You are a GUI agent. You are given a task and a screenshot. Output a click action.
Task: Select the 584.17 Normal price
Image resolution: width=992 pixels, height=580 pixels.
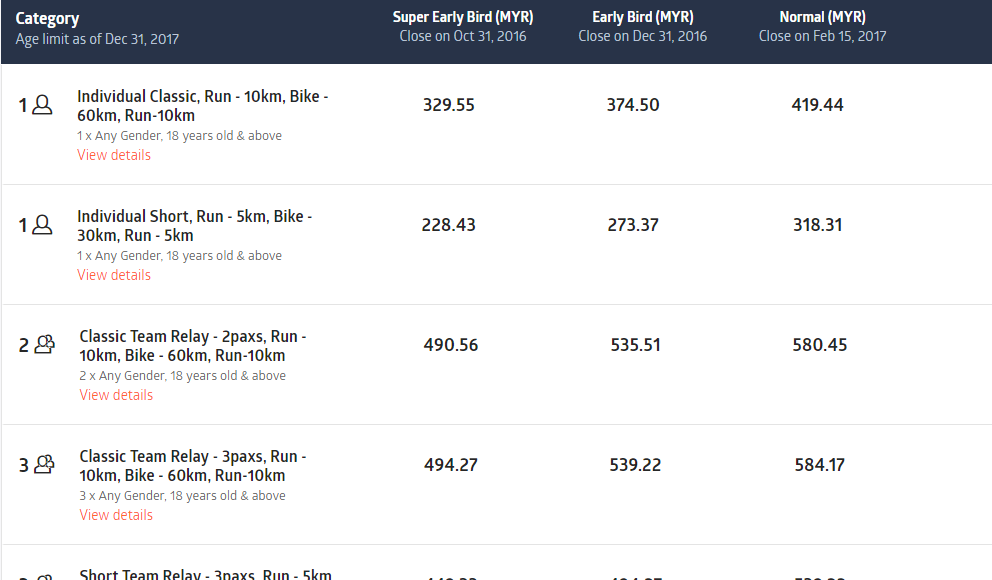point(820,465)
